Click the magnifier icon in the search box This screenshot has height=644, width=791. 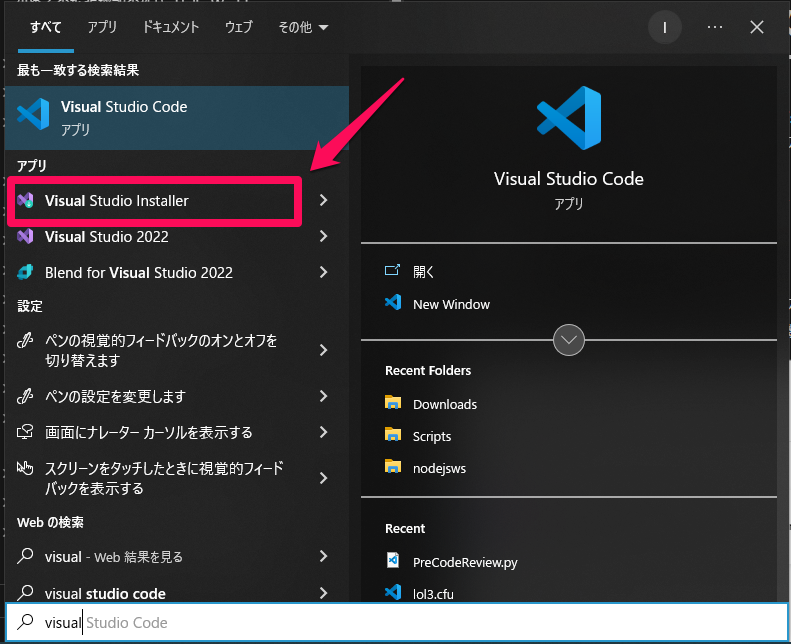pyautogui.click(x=25, y=622)
